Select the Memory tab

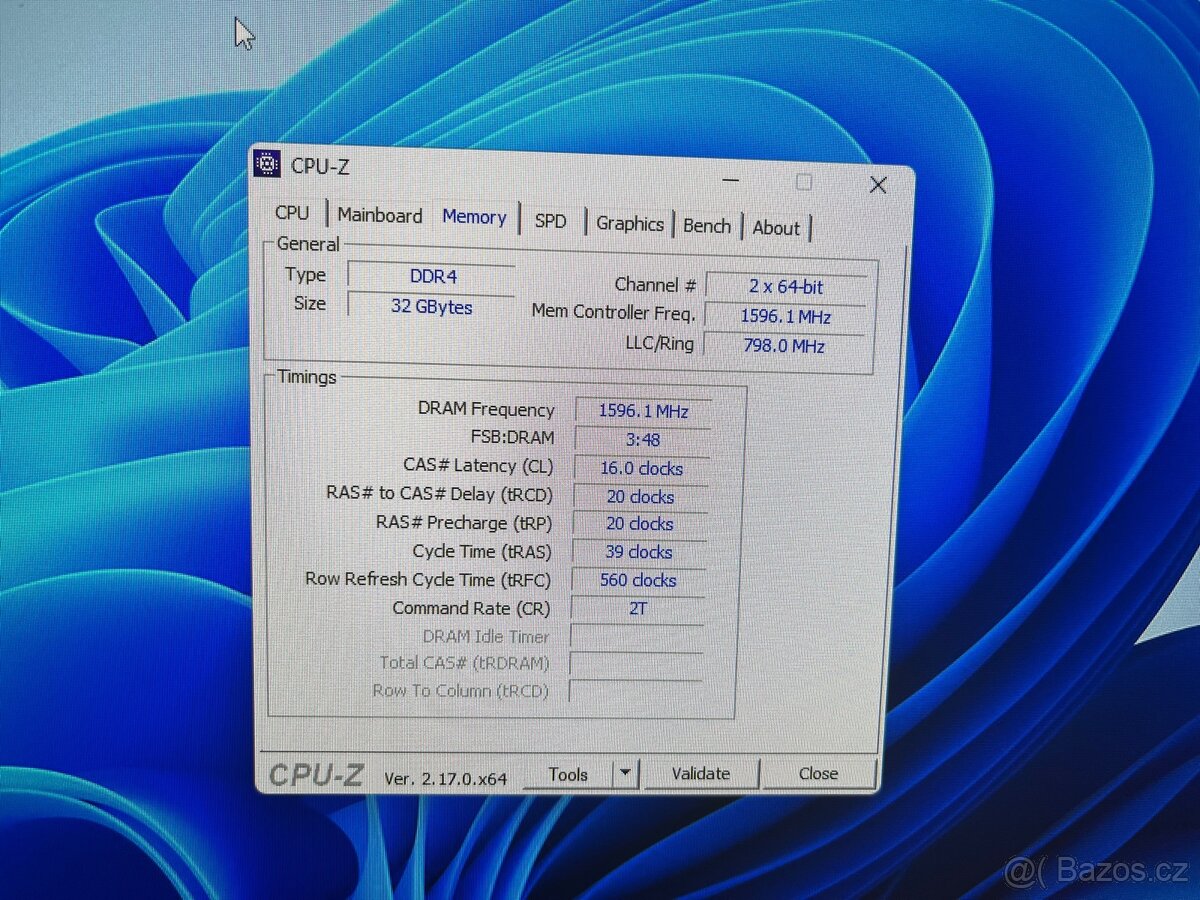474,217
